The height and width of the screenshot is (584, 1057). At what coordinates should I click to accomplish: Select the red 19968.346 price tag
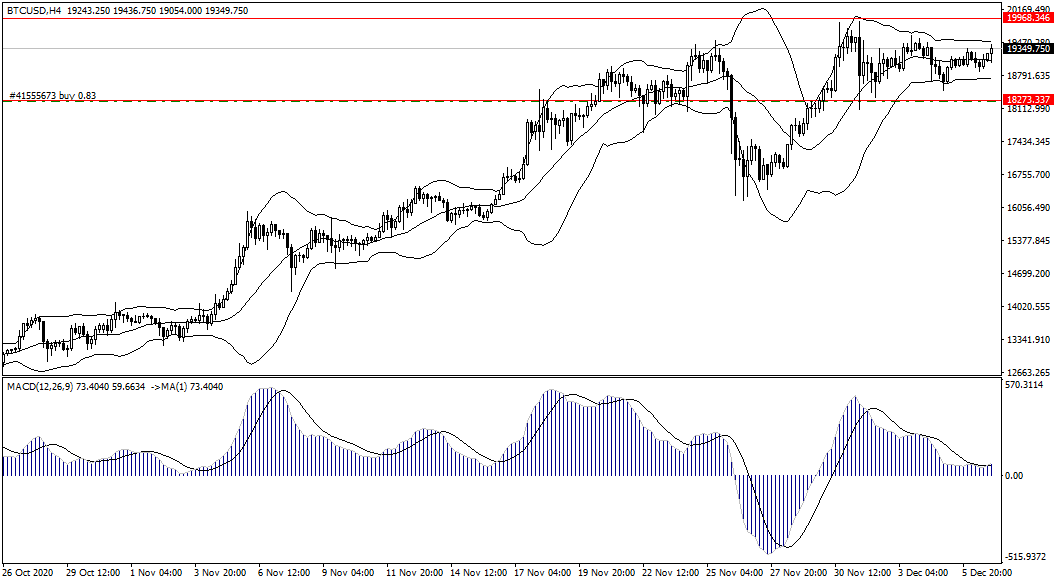pyautogui.click(x=1027, y=18)
